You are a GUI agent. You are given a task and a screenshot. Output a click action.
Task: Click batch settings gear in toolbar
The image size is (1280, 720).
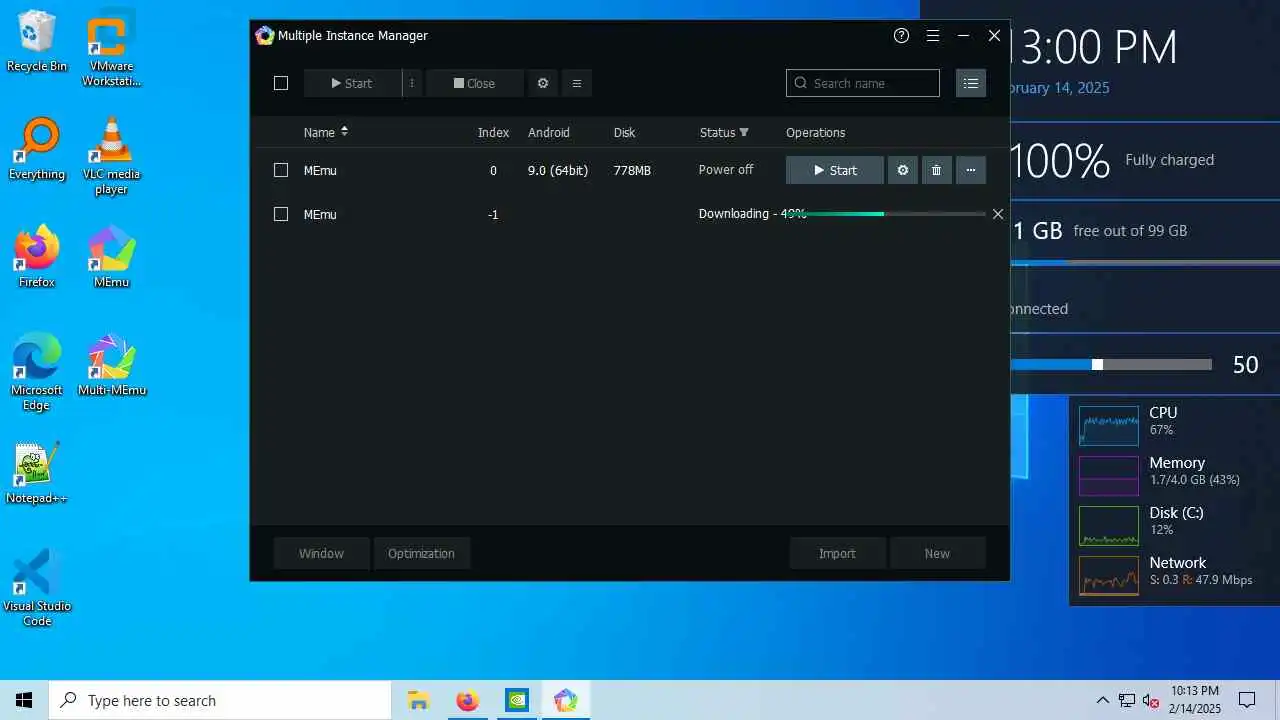543,83
